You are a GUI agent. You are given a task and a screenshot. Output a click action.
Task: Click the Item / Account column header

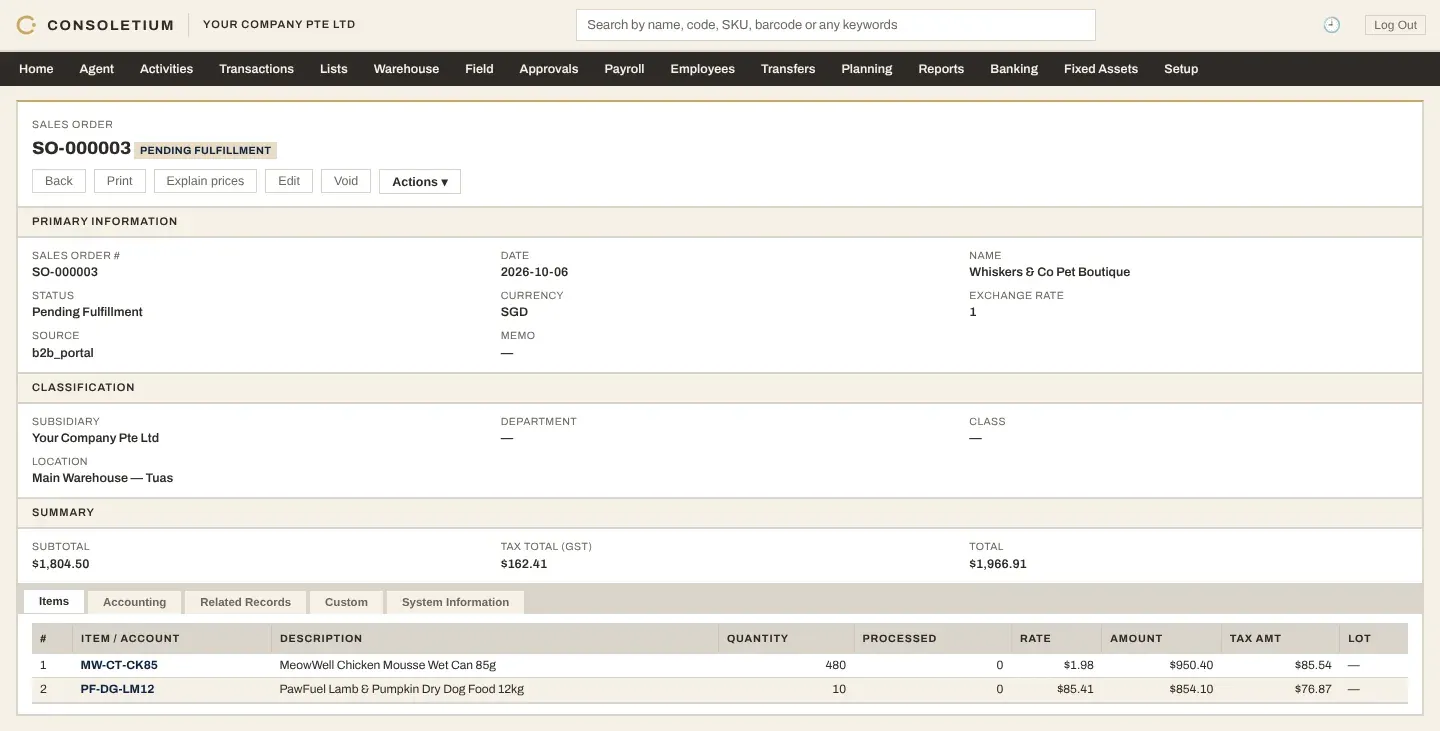[x=171, y=638]
